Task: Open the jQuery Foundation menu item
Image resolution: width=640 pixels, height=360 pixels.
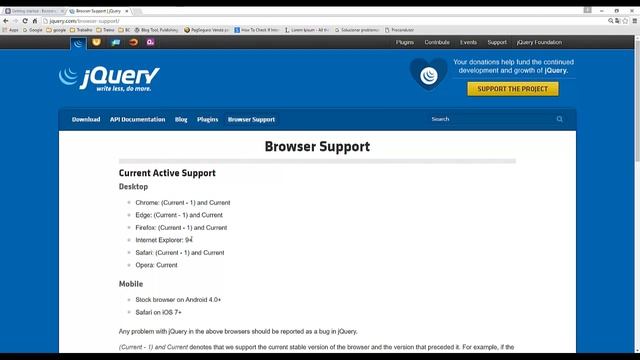Action: [539, 42]
